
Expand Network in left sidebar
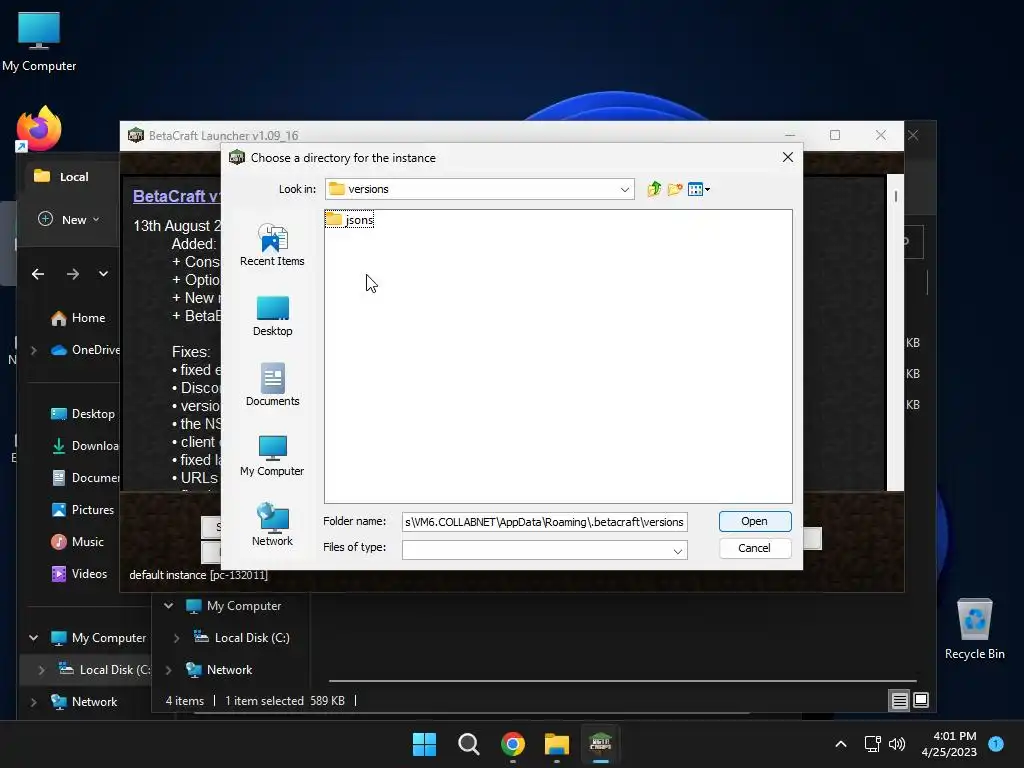(x=33, y=702)
